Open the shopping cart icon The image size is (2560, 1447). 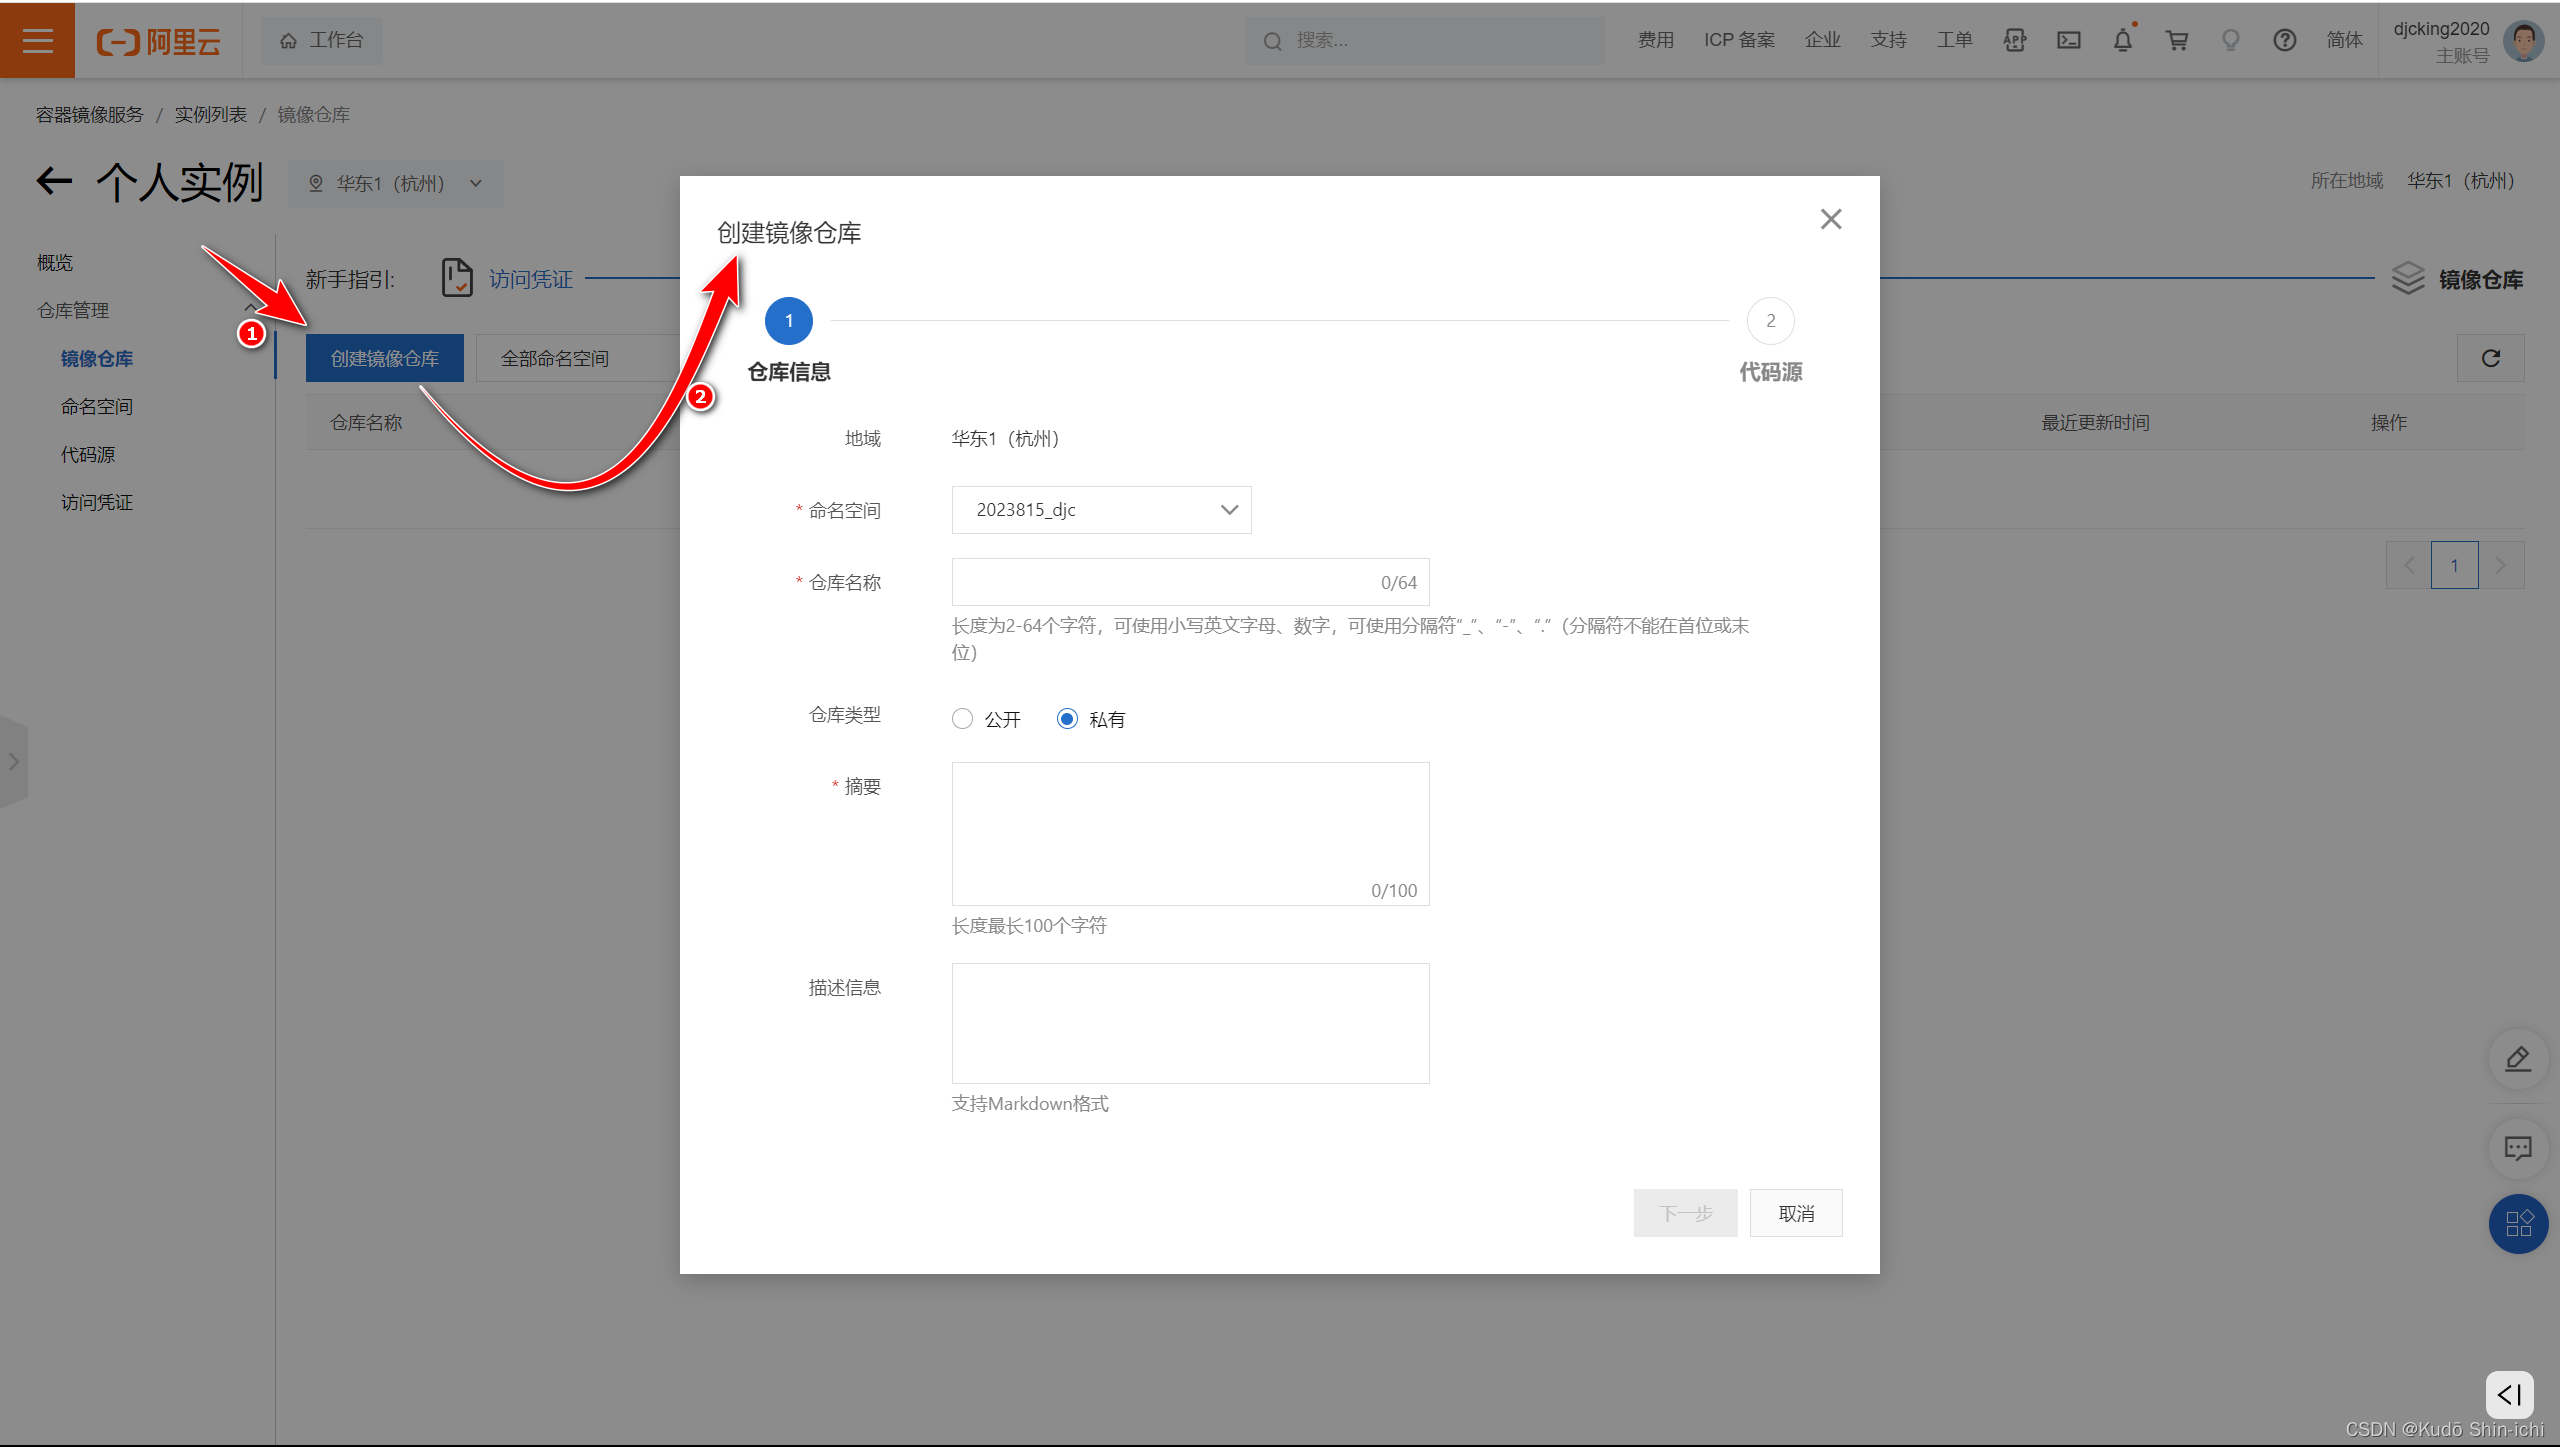pos(2176,40)
